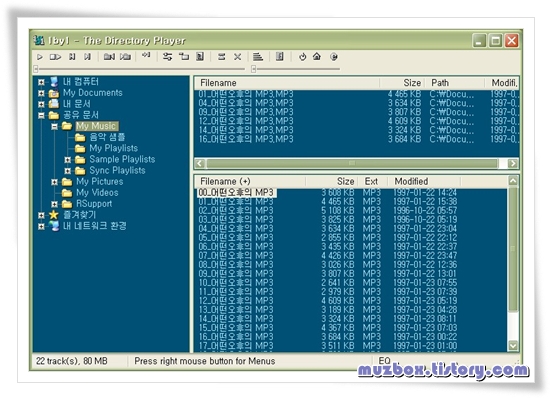Screen dimensions: 550x398
Task: Expand the 내 네트워크 환경 node
Action: click(41, 227)
